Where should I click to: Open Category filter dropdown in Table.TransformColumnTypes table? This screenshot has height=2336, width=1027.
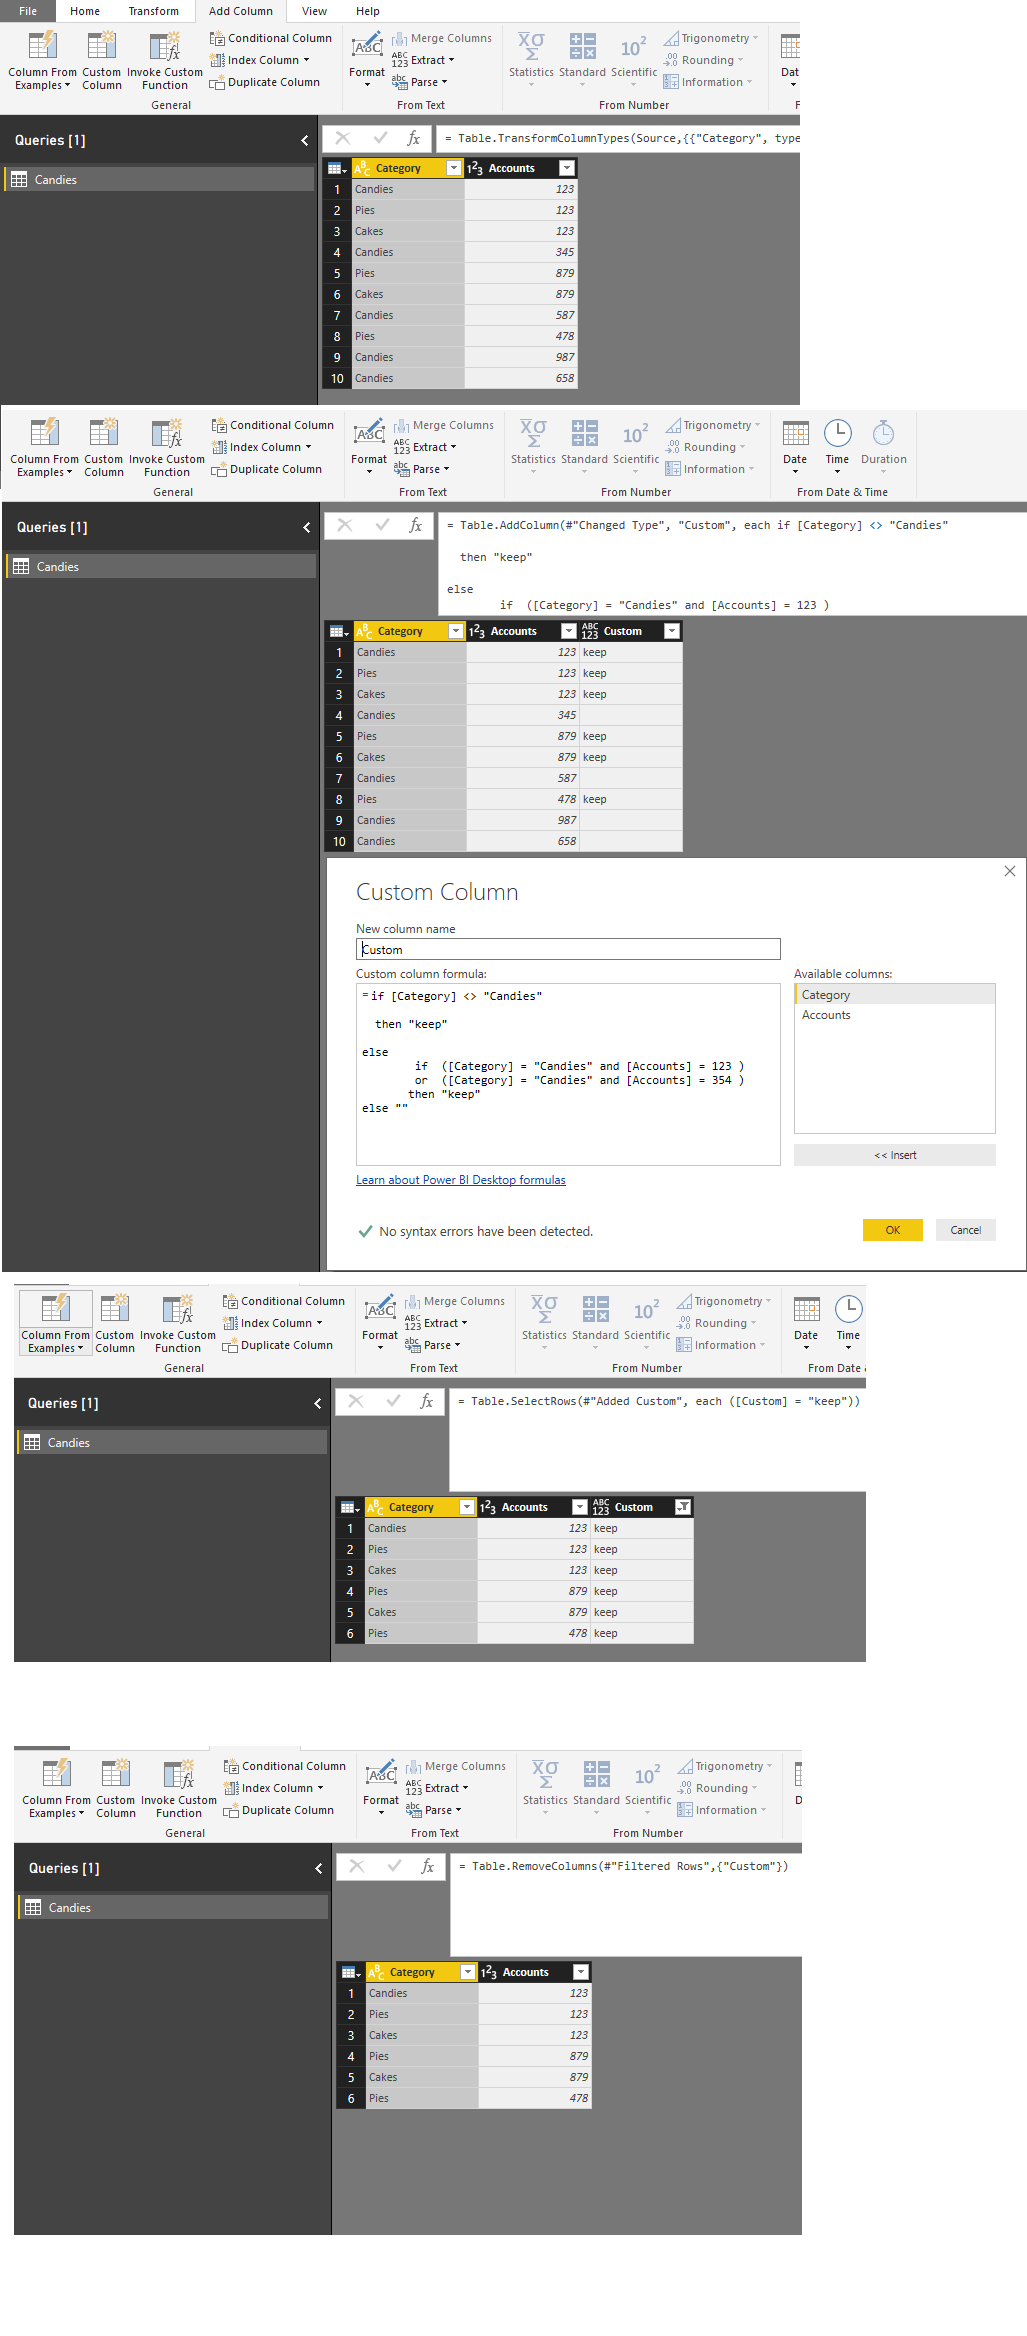(454, 168)
